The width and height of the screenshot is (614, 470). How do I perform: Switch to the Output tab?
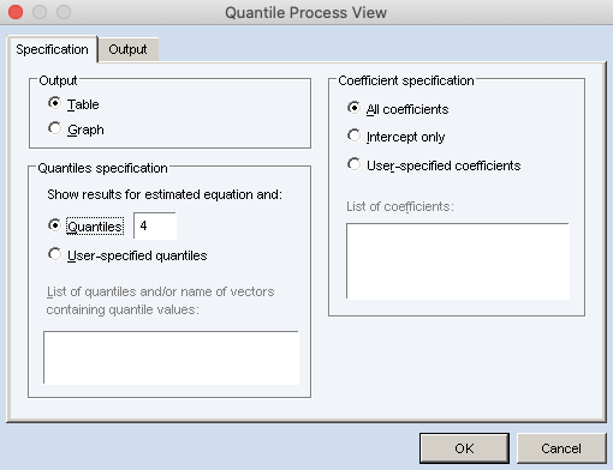pos(127,49)
